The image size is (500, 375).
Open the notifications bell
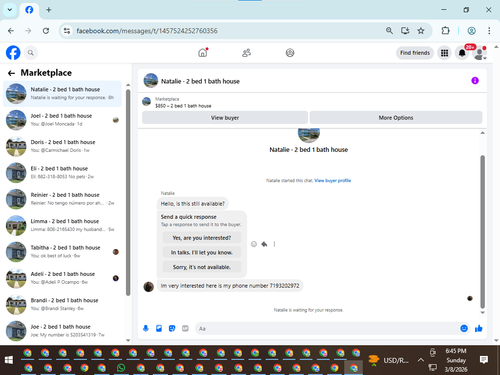pos(462,53)
